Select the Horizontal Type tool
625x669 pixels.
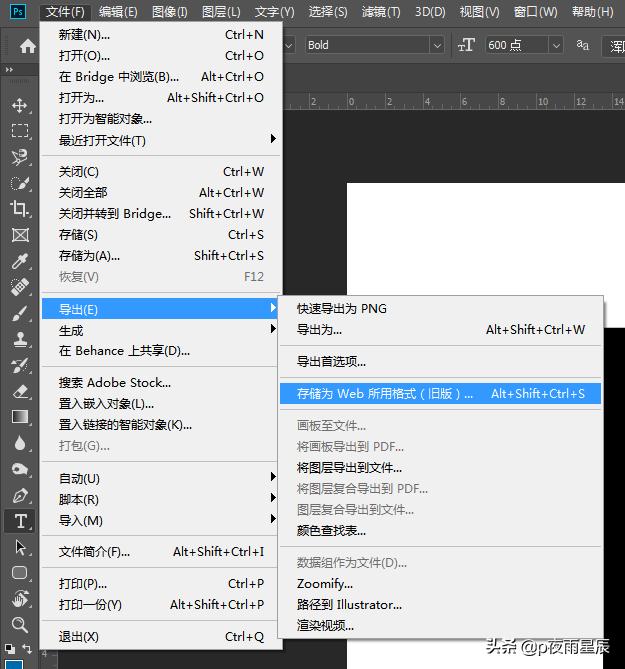click(20, 521)
